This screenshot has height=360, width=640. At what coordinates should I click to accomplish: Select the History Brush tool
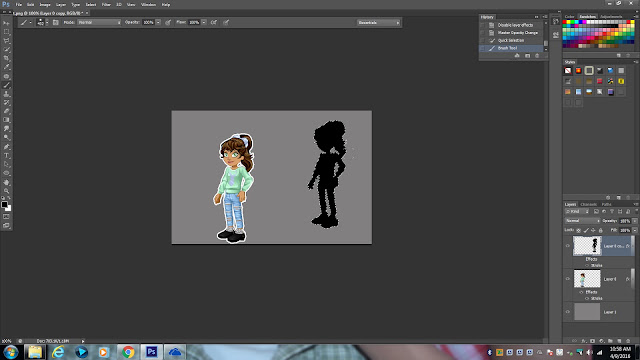click(7, 102)
